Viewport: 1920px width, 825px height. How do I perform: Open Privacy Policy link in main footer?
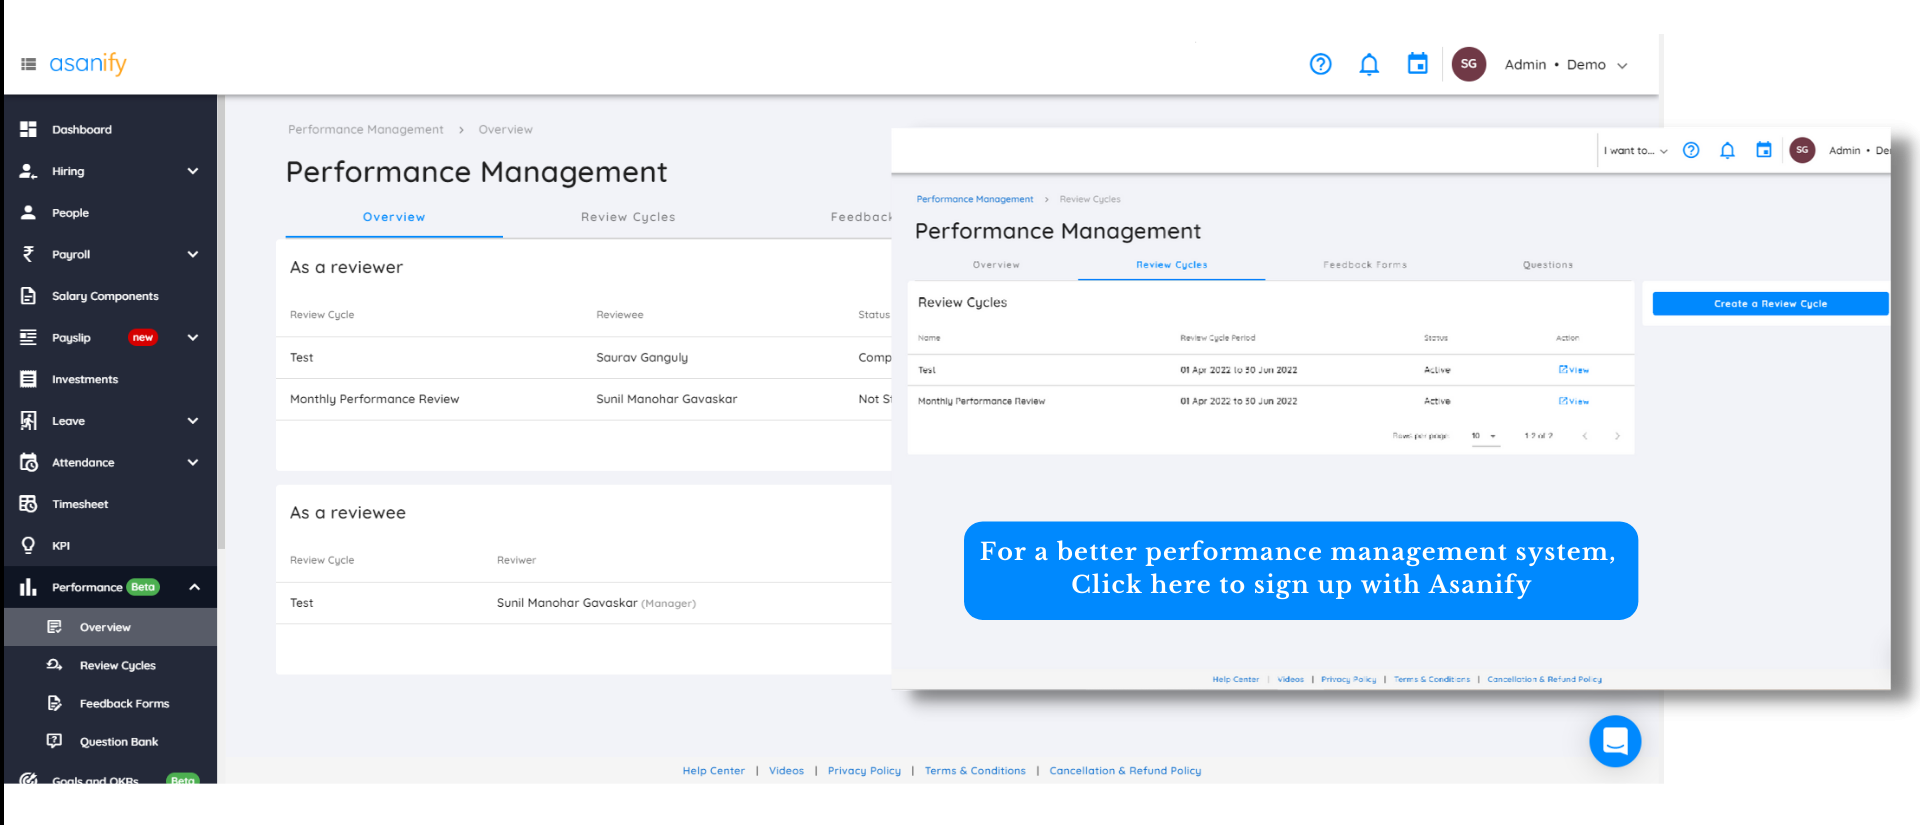tap(864, 771)
